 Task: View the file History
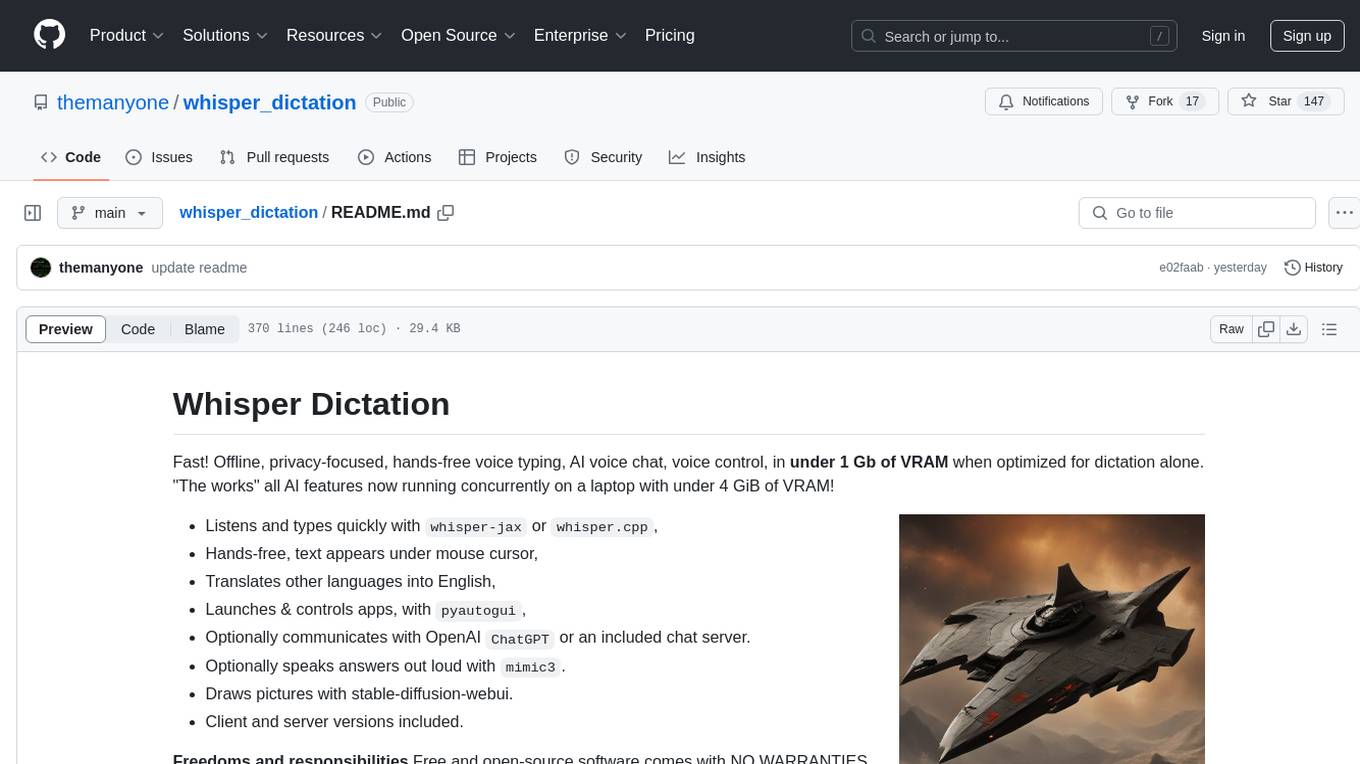1313,268
